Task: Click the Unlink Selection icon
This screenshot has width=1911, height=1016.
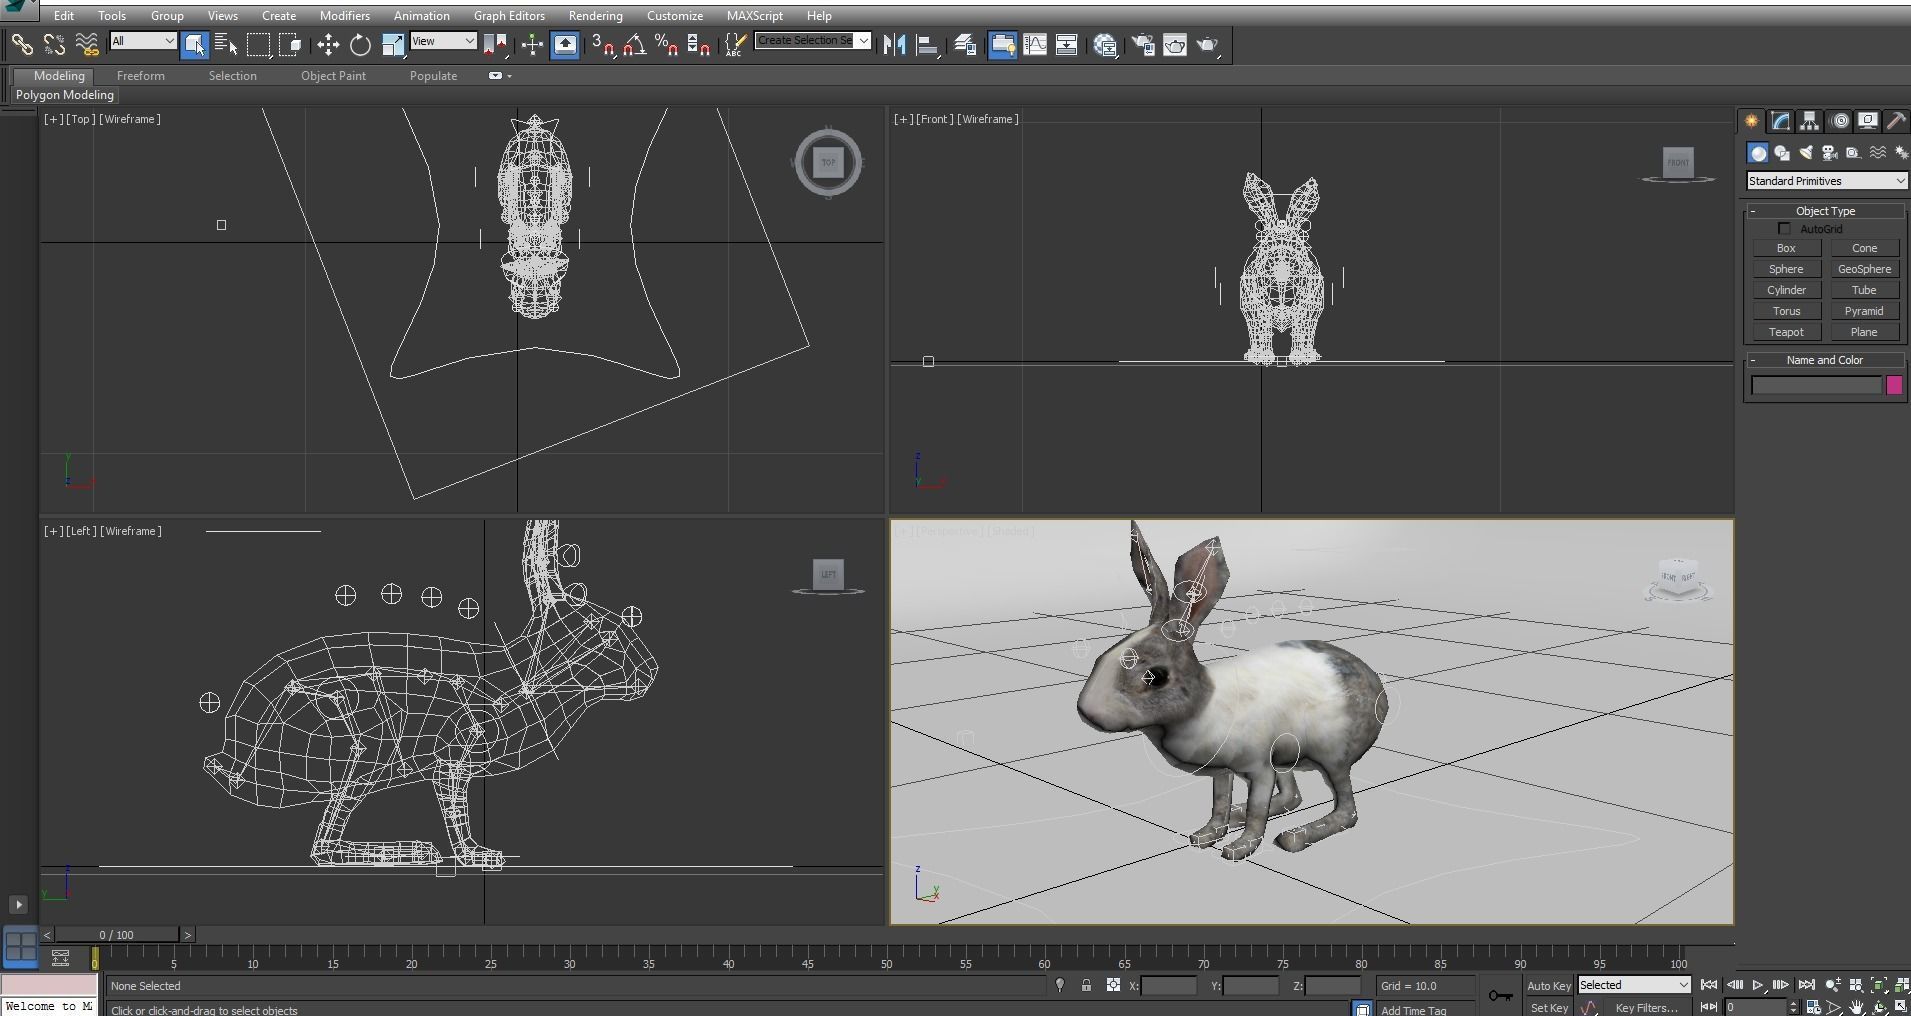Action: 54,44
